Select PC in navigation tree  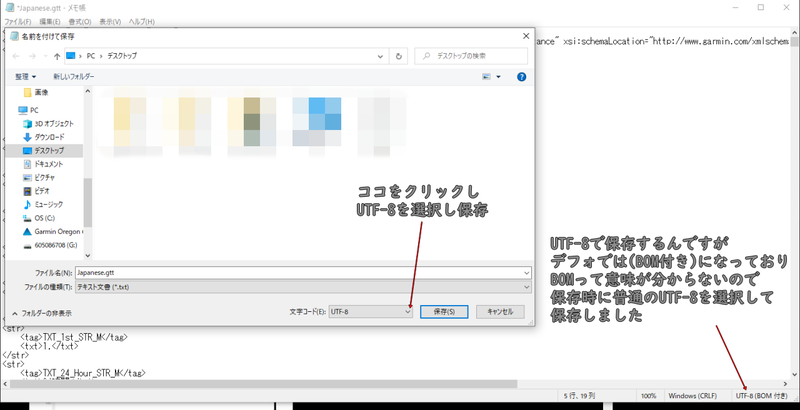click(x=28, y=110)
